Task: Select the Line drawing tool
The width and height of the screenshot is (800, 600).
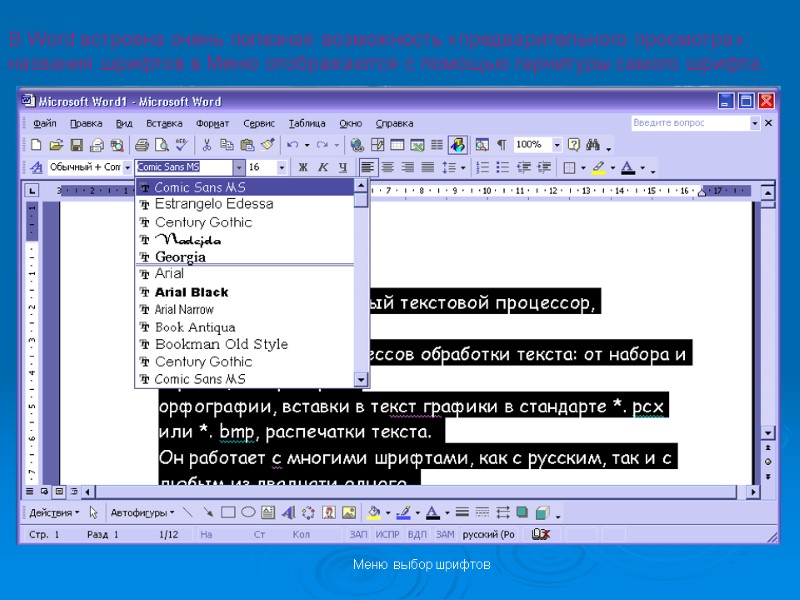Action: pyautogui.click(x=188, y=512)
